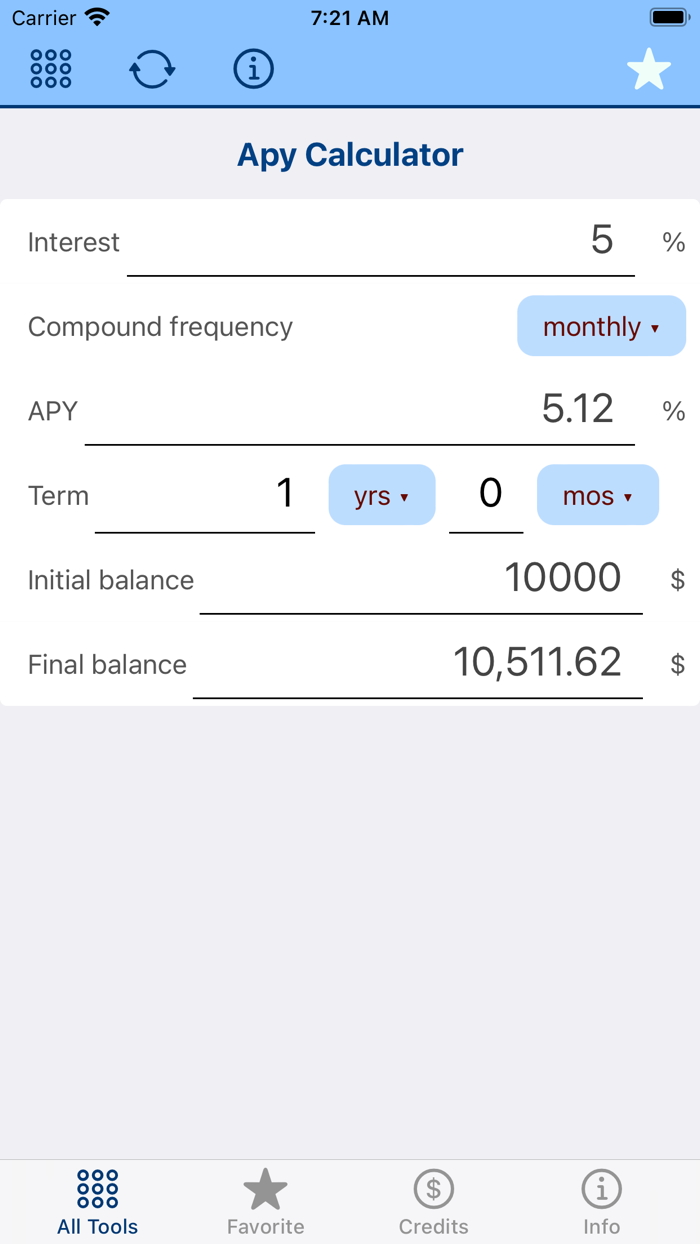This screenshot has width=700, height=1244.
Task: Tap the refresh icon to reset the calculator
Action: click(151, 68)
